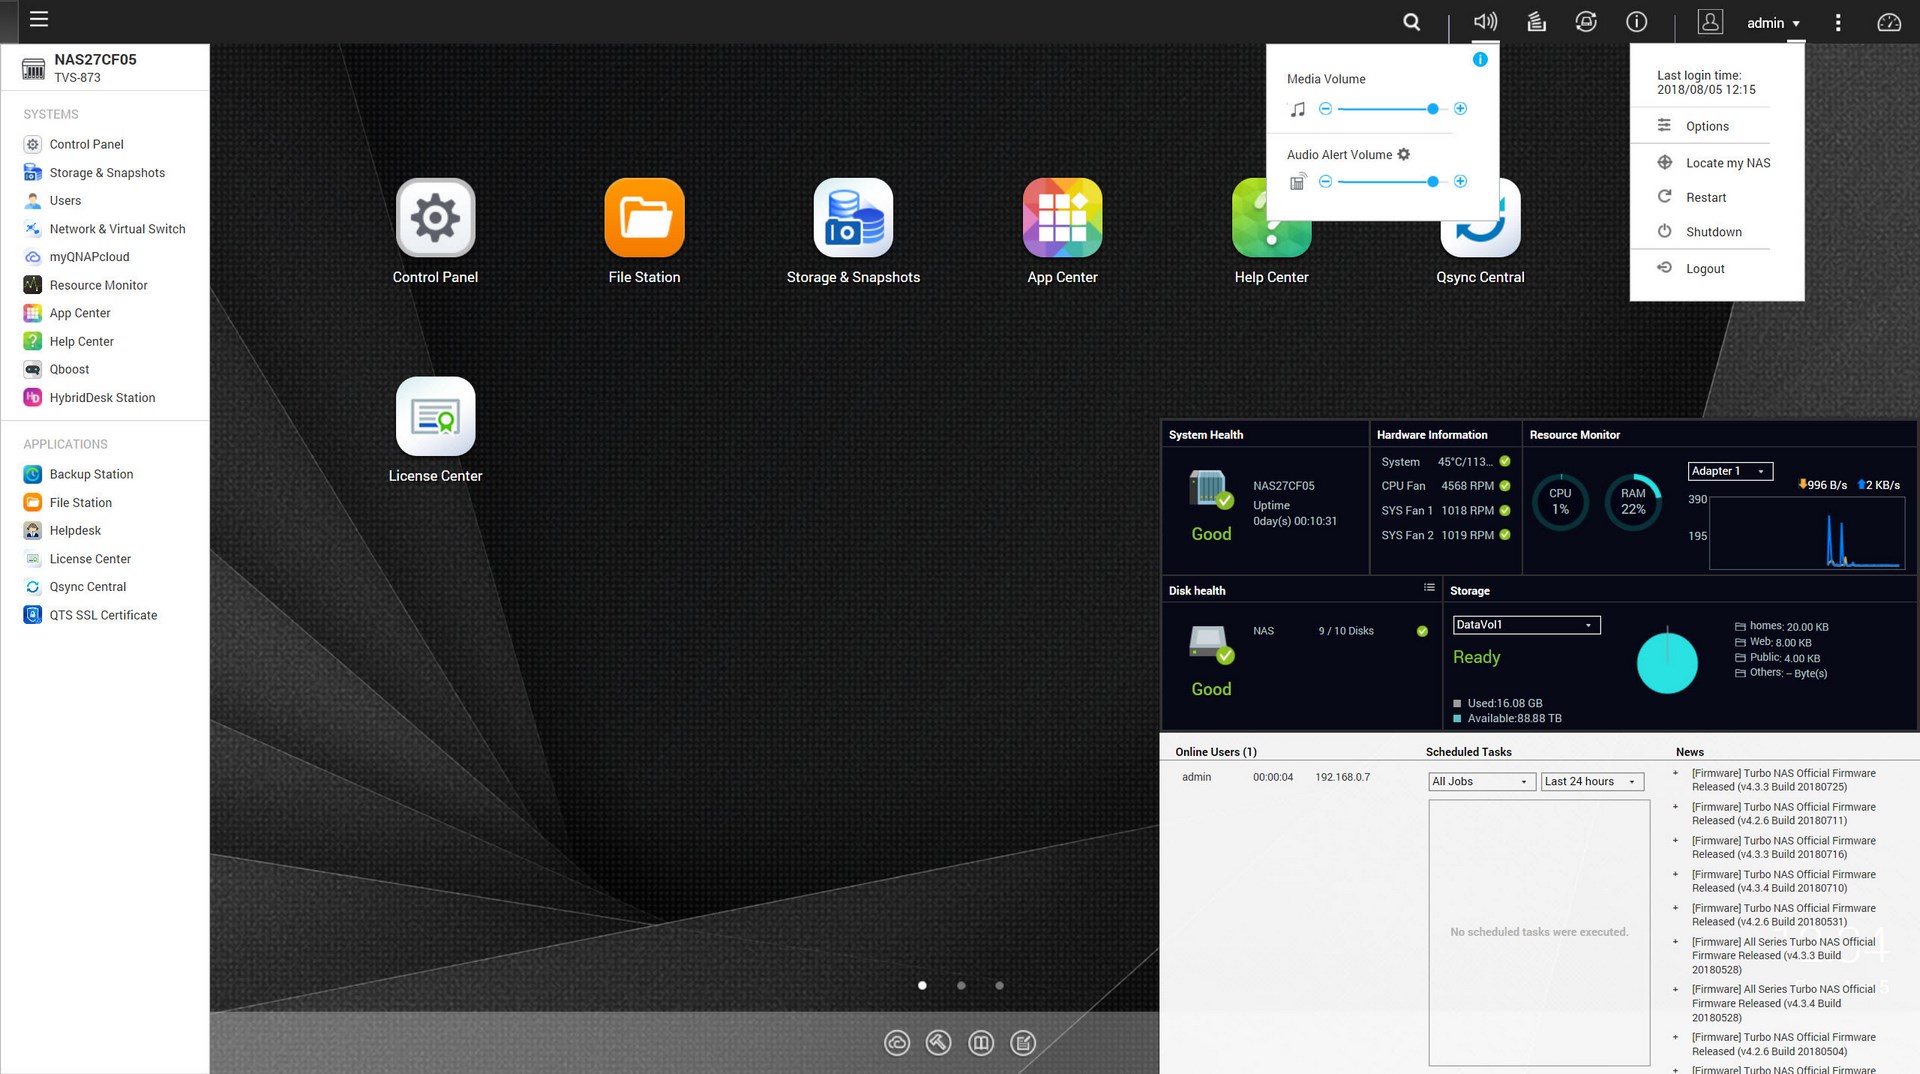Image resolution: width=1920 pixels, height=1074 pixels.
Task: Click myQNAPcloud icon in bottom dock
Action: [897, 1043]
